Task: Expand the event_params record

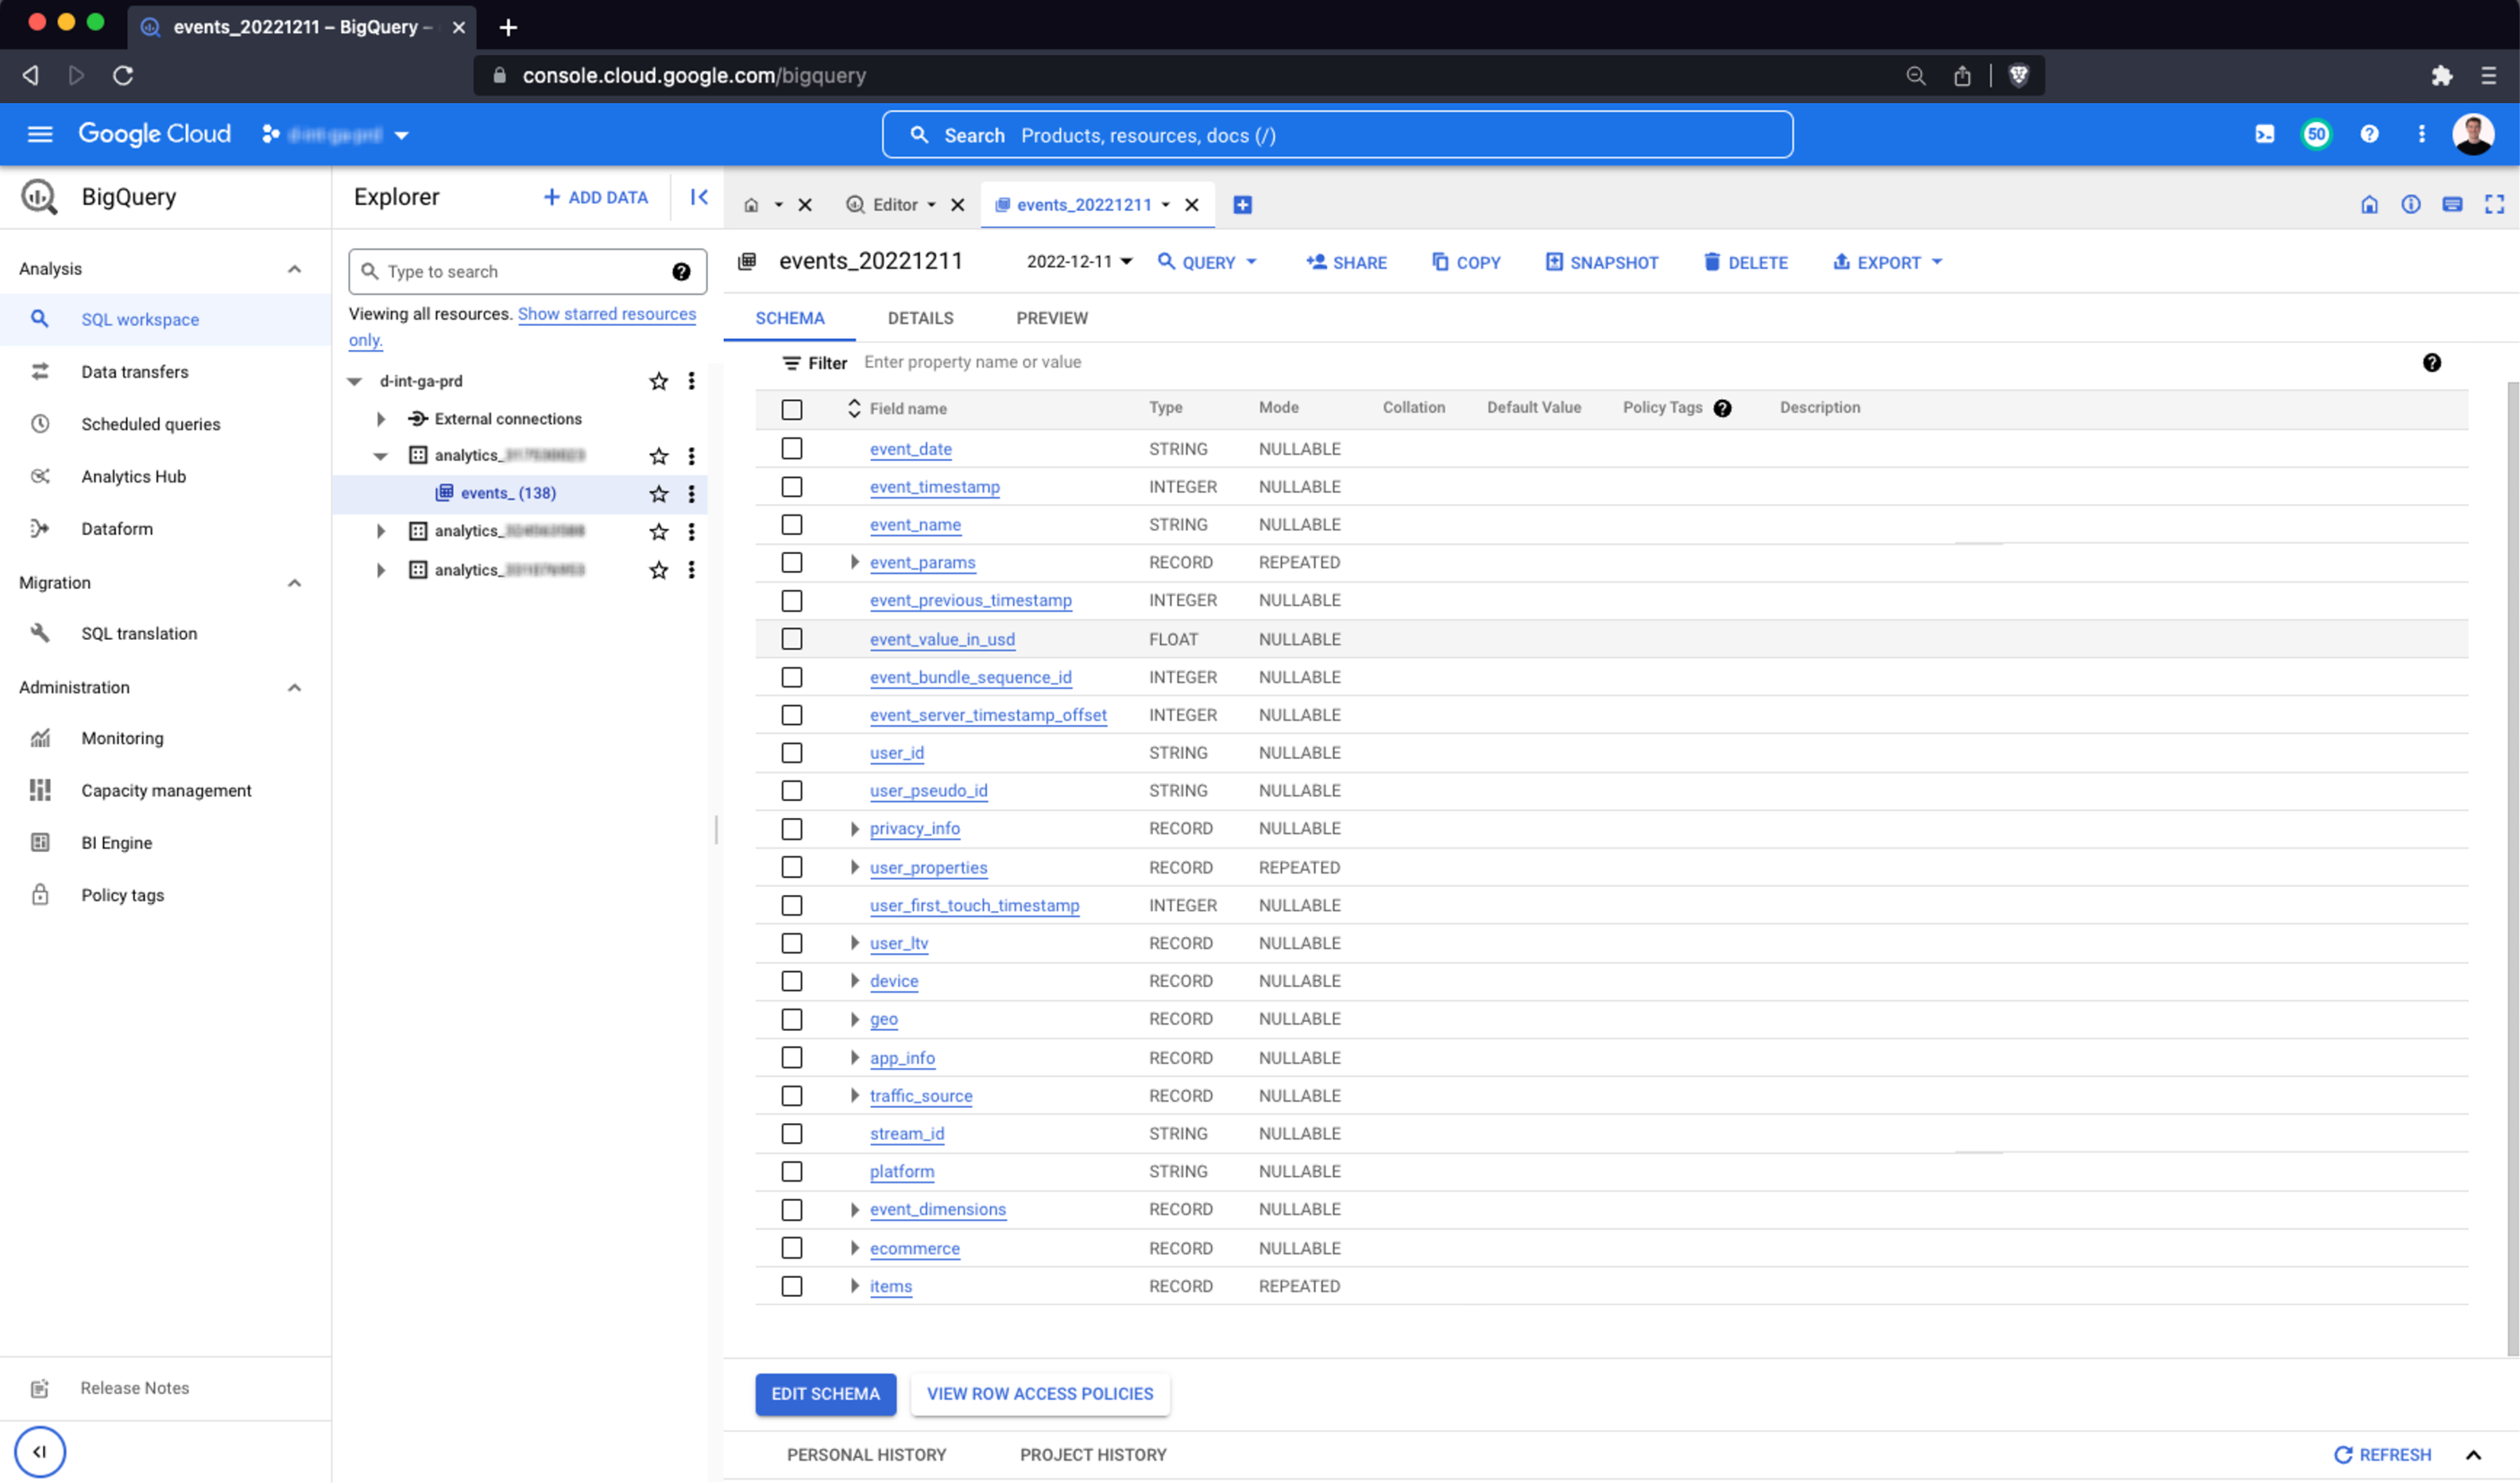Action: click(854, 563)
